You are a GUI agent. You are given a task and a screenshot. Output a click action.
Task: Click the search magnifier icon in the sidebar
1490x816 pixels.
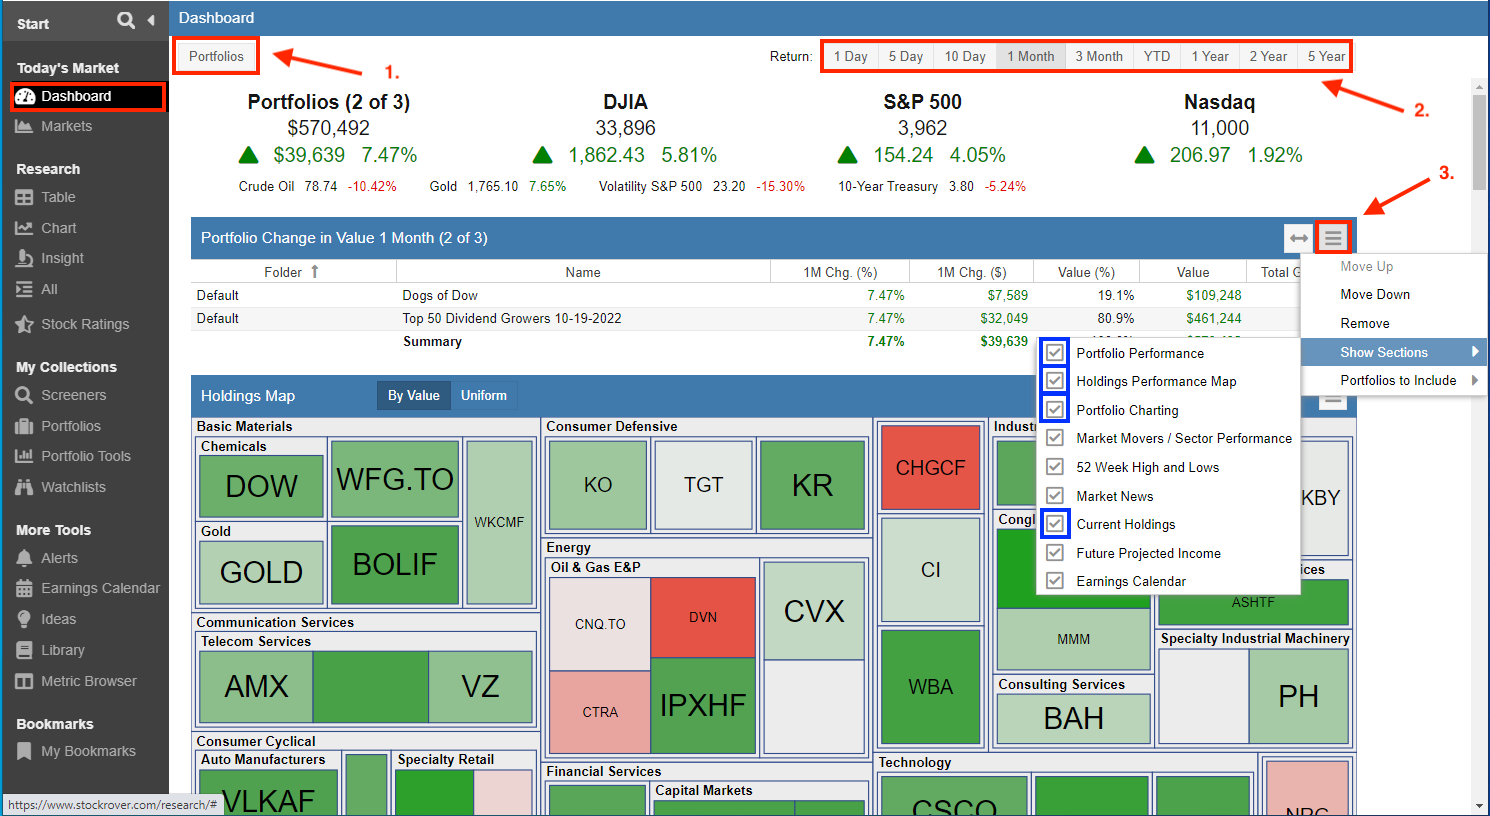tap(125, 20)
